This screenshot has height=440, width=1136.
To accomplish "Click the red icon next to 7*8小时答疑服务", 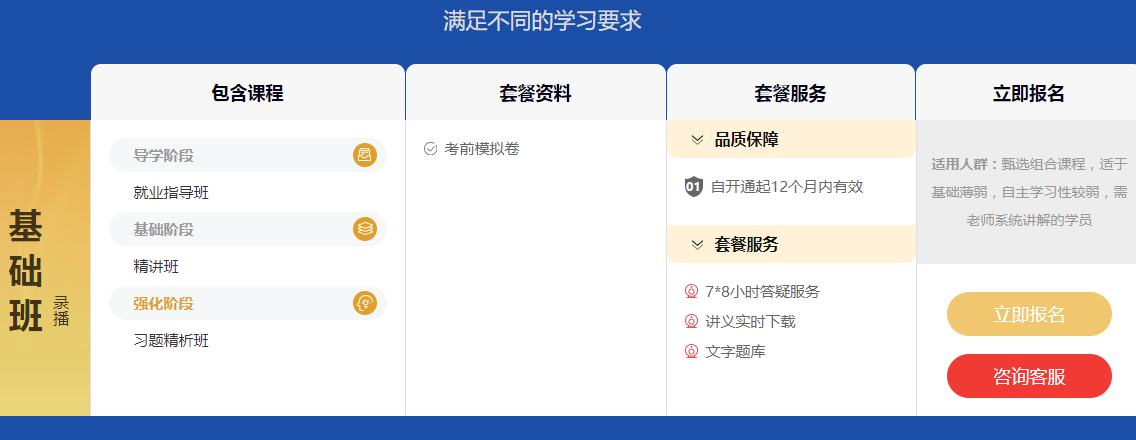I will (690, 291).
